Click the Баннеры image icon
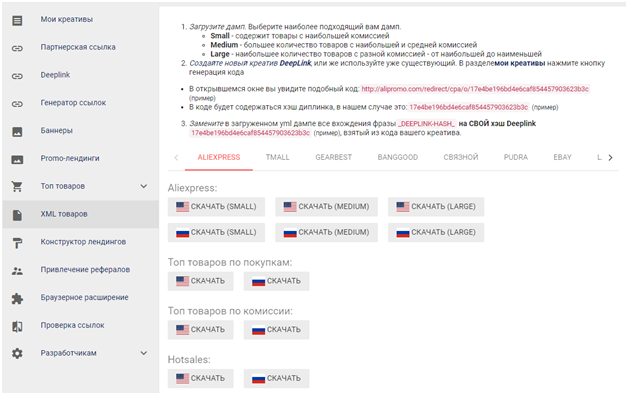 click(17, 131)
